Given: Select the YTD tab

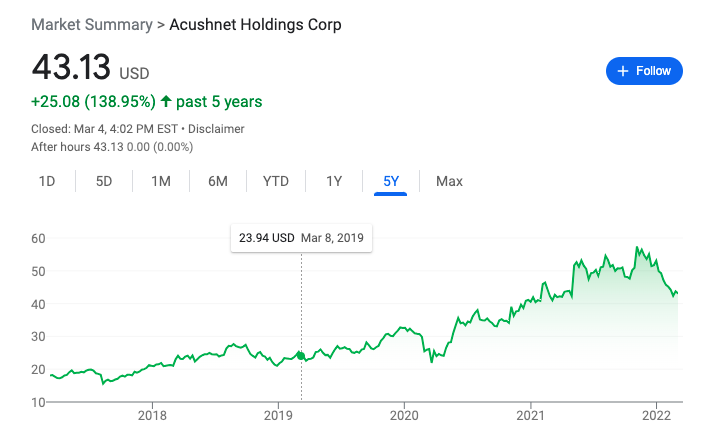Looking at the screenshot, I should pyautogui.click(x=276, y=181).
